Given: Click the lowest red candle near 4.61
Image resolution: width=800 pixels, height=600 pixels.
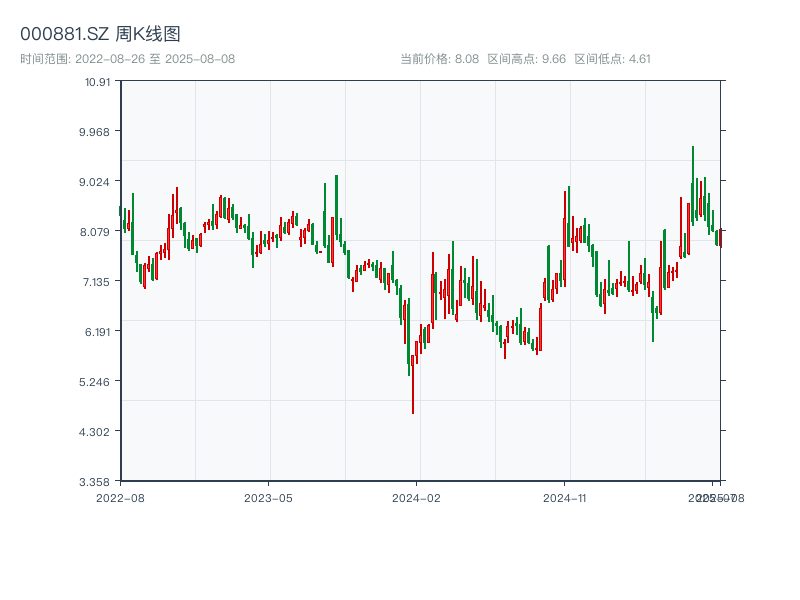Looking at the screenshot, I should [413, 385].
